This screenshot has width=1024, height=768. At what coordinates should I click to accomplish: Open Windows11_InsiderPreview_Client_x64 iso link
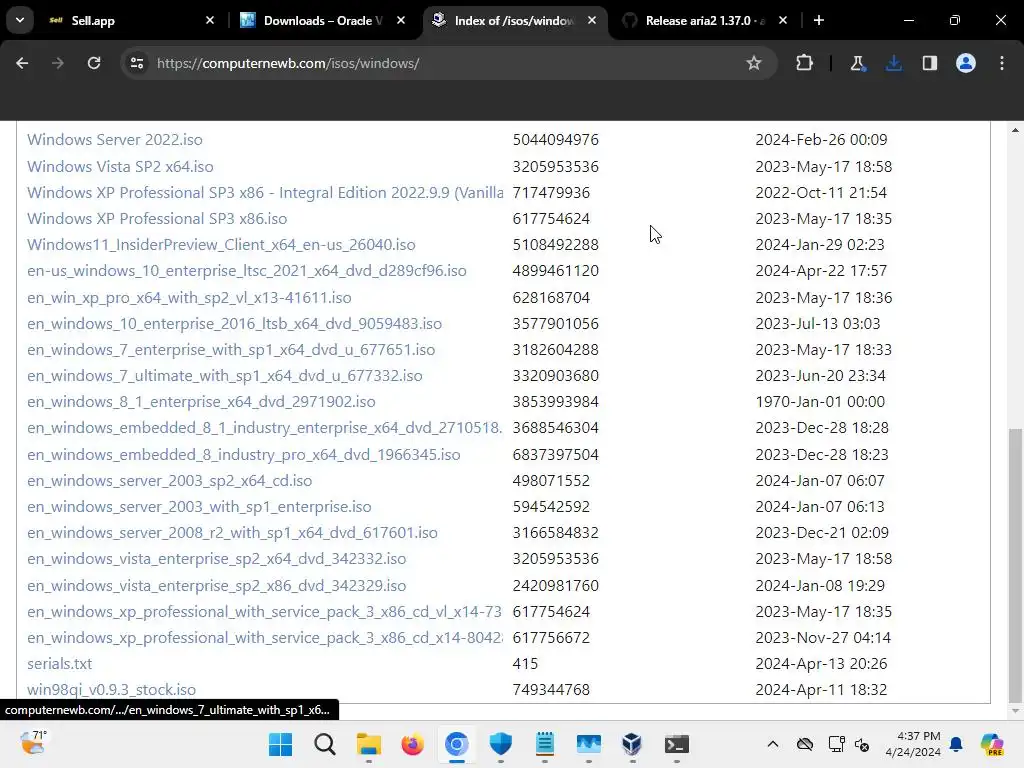click(221, 245)
